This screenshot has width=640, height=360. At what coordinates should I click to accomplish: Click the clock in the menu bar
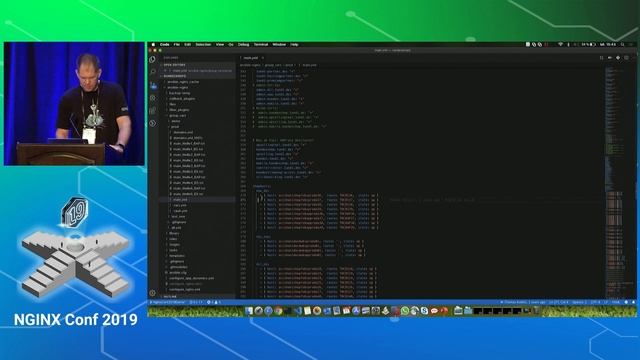point(608,44)
